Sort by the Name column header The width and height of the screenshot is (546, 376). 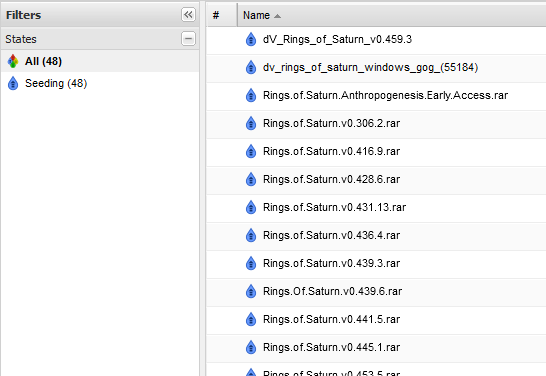tap(392, 15)
